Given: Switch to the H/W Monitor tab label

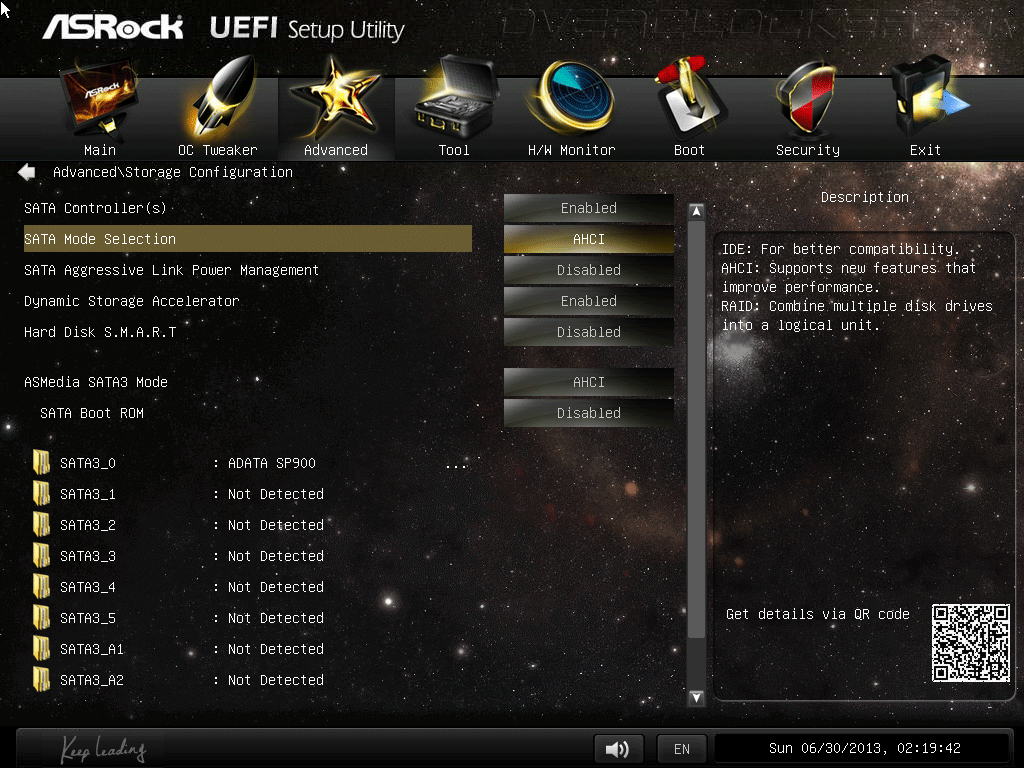Looking at the screenshot, I should click(x=571, y=150).
